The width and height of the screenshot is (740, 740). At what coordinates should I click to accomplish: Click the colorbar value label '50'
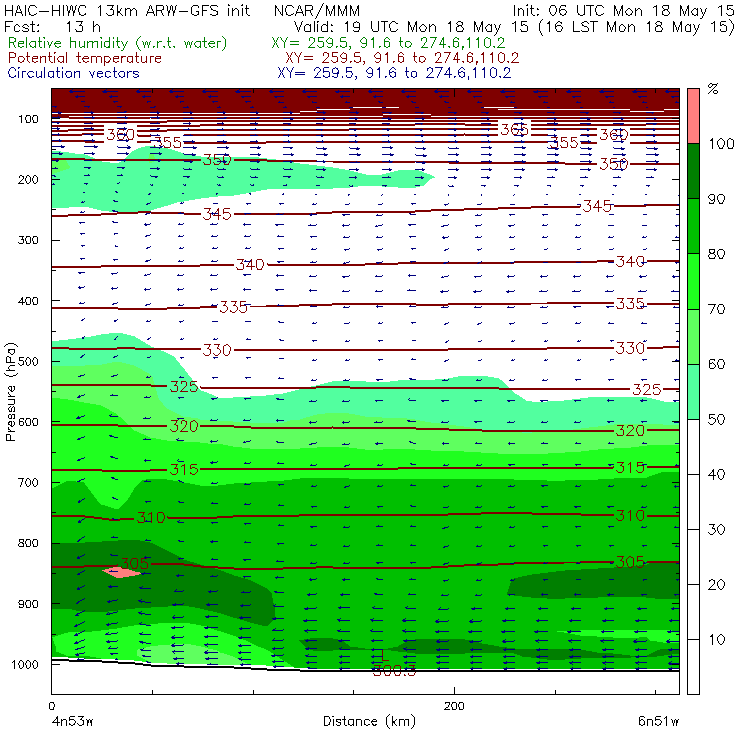pos(716,419)
